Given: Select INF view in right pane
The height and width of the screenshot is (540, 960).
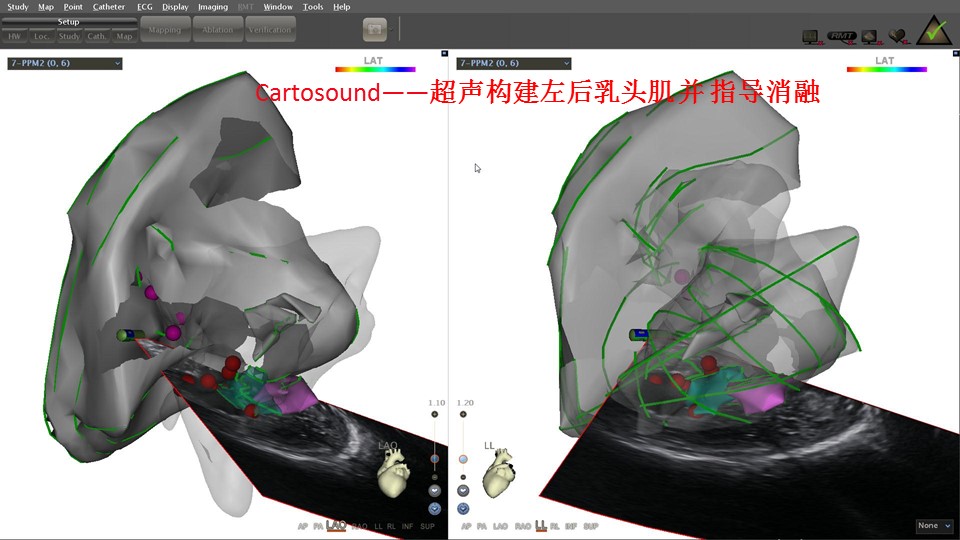Looking at the screenshot, I should coord(571,527).
